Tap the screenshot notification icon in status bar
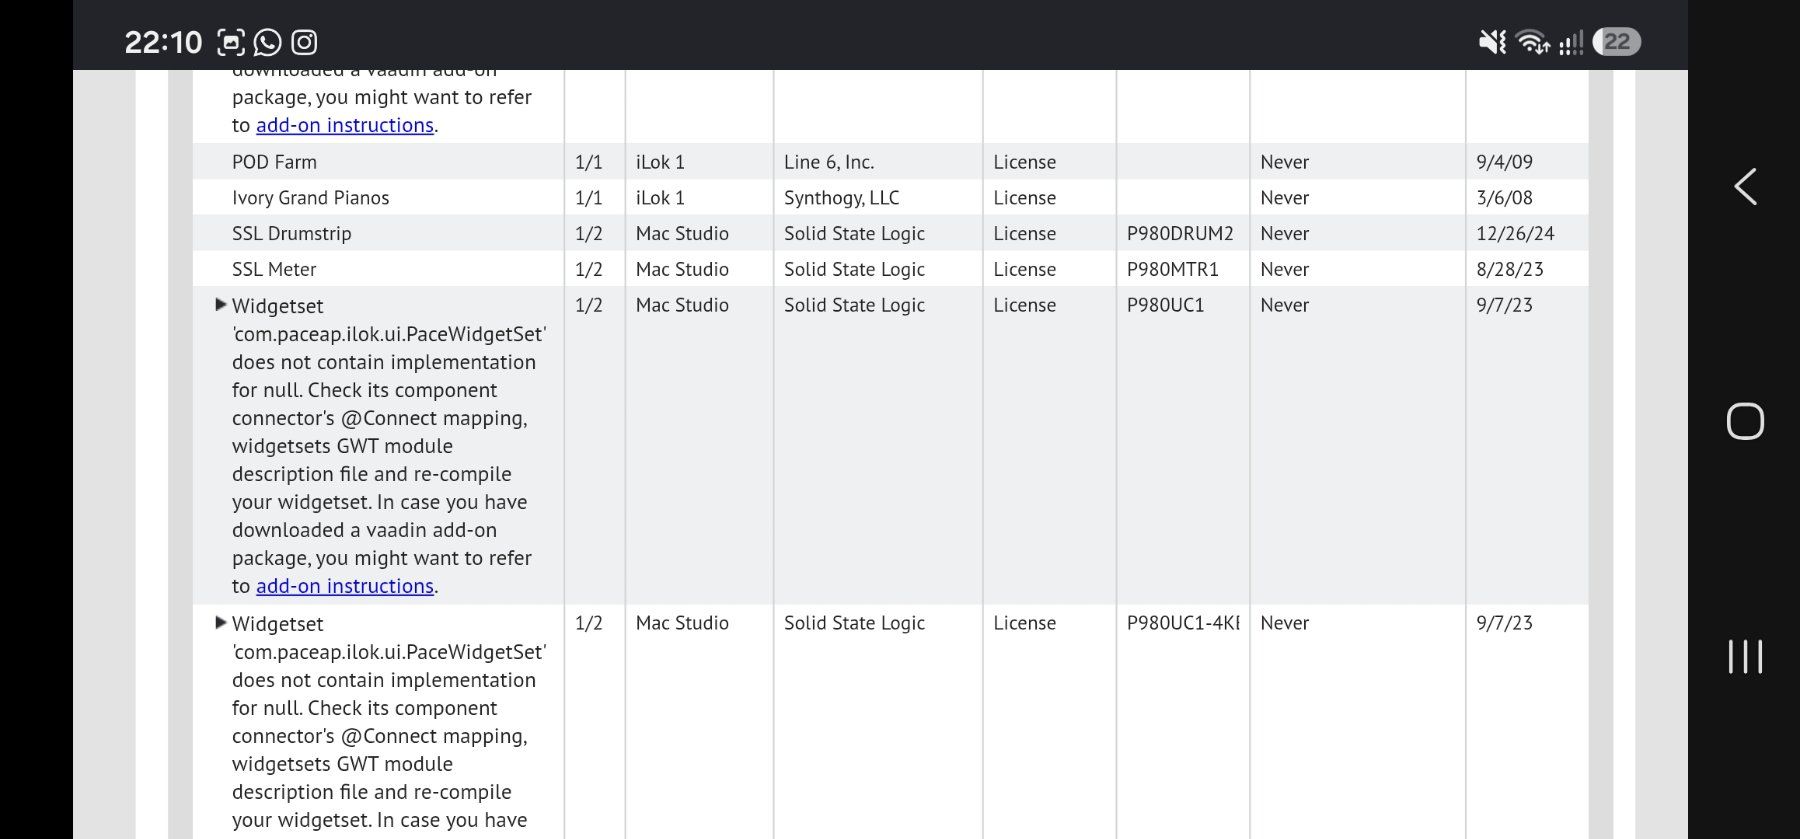This screenshot has width=1800, height=839. [231, 42]
